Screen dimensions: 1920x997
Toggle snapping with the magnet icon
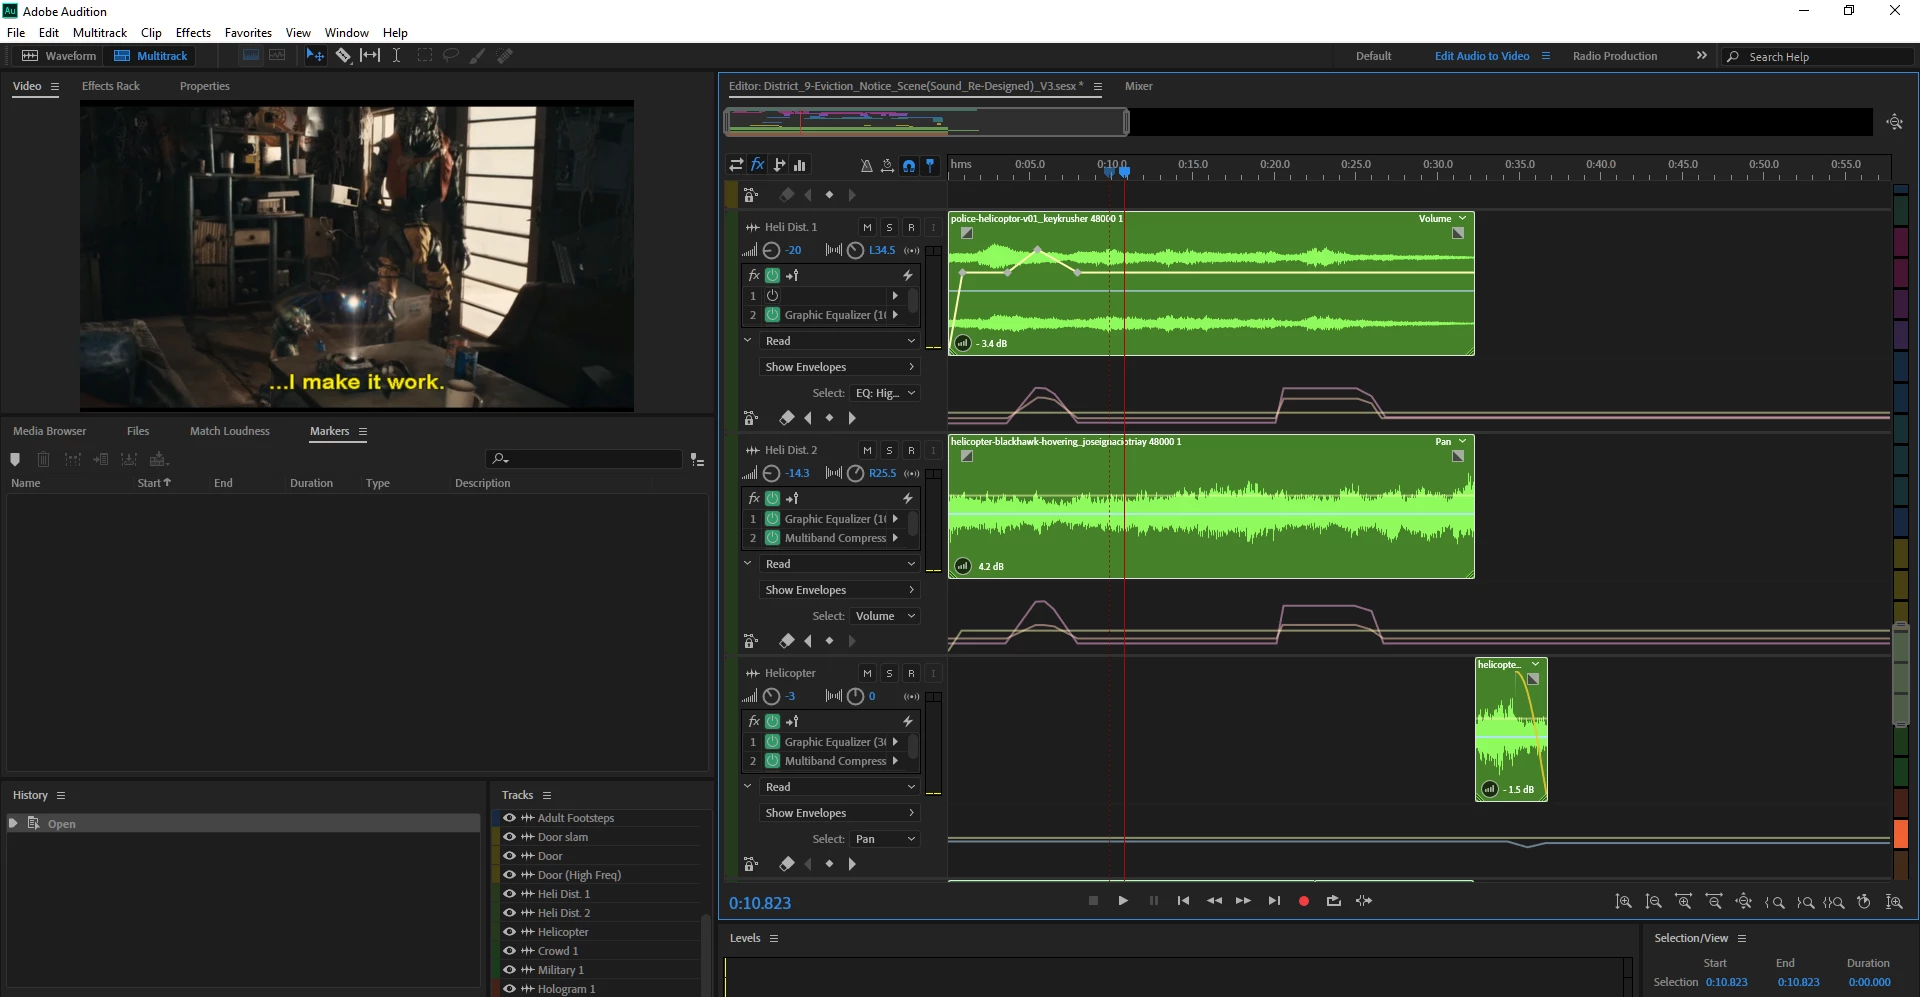tap(909, 165)
